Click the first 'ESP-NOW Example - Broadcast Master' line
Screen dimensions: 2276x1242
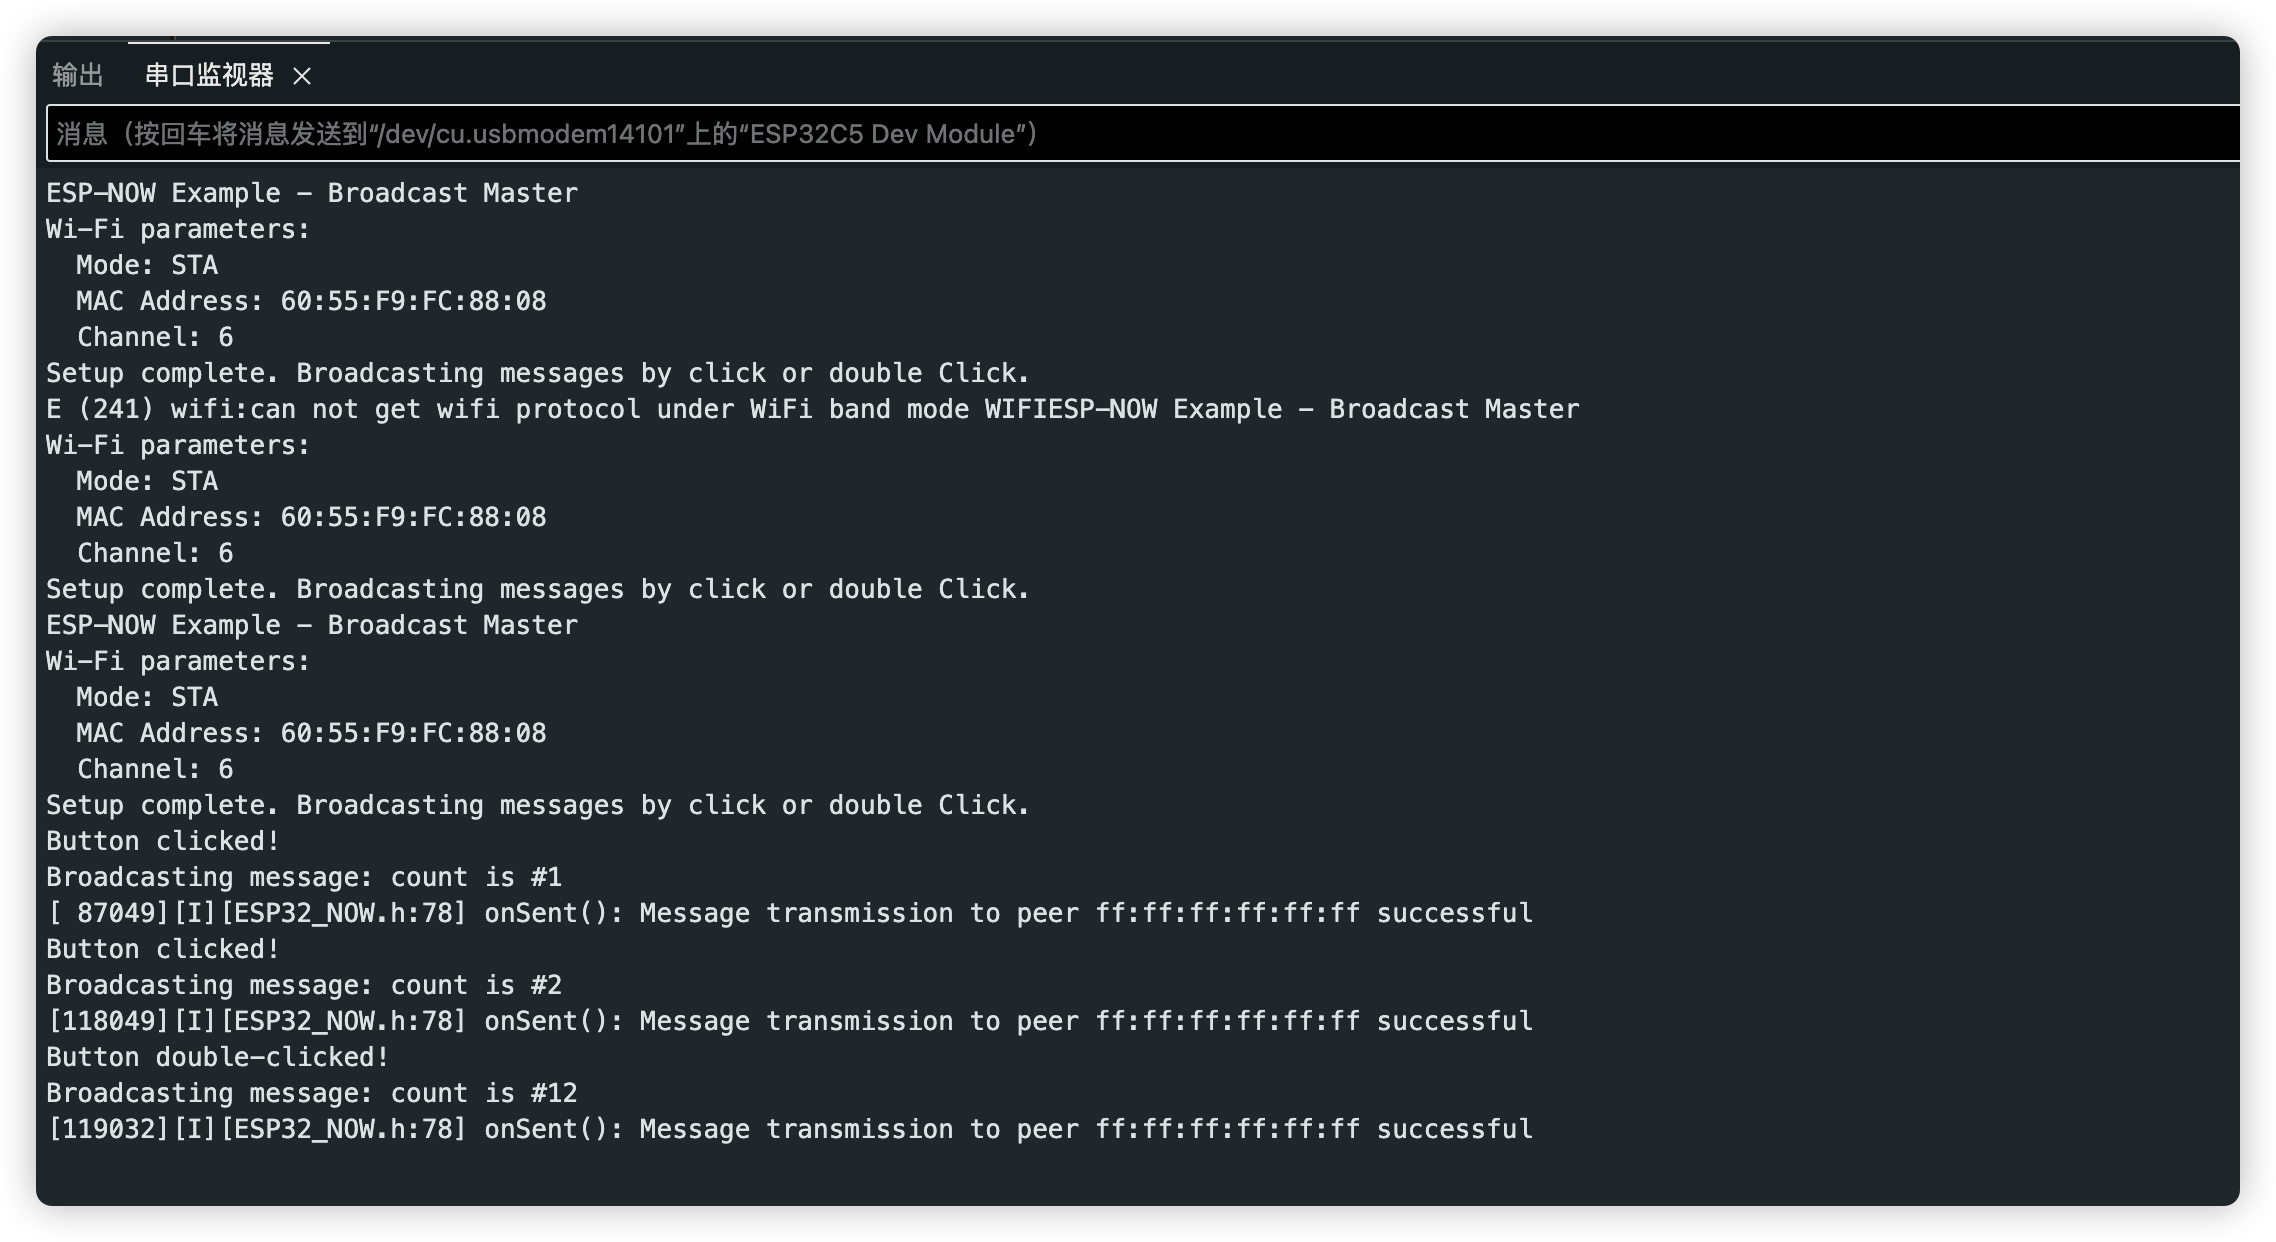coord(312,193)
